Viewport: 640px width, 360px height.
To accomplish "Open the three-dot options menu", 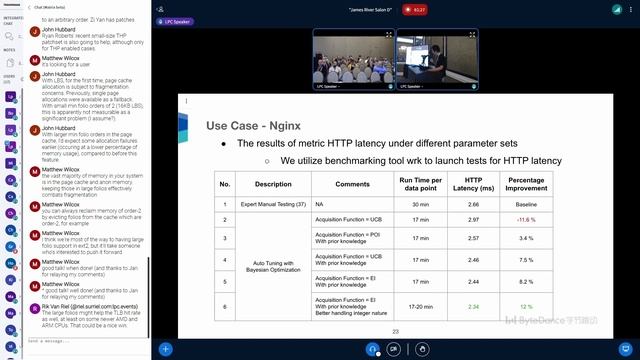I will click(x=631, y=9).
